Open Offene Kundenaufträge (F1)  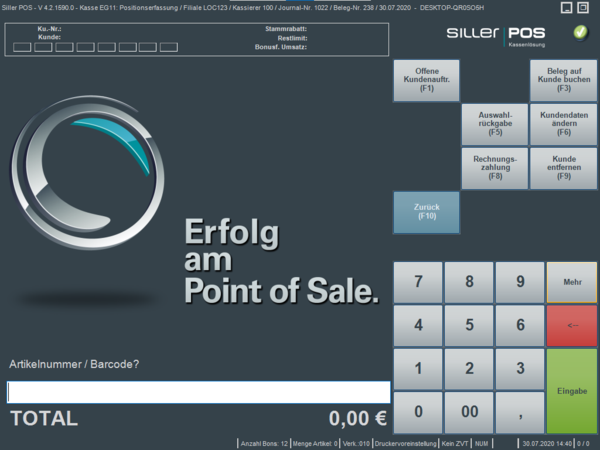click(x=426, y=81)
